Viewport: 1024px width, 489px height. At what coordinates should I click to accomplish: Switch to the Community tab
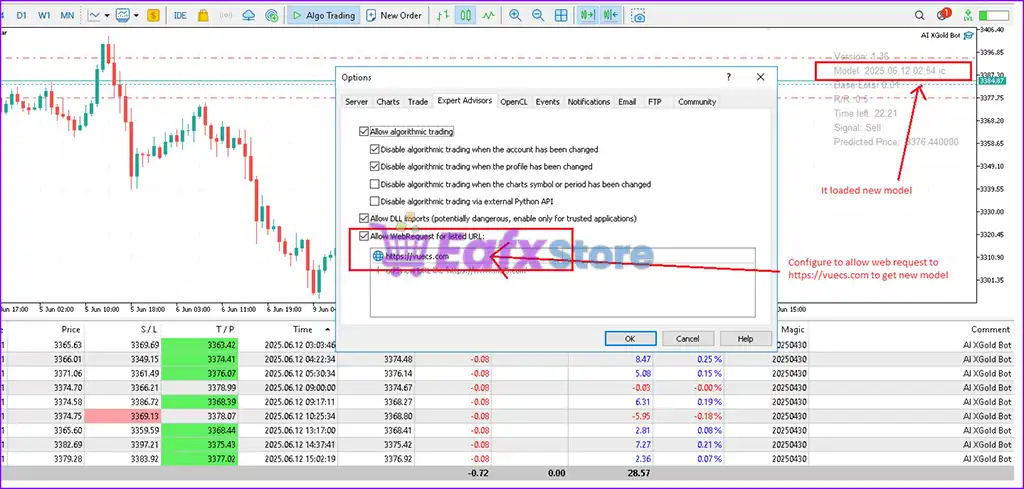pos(697,102)
